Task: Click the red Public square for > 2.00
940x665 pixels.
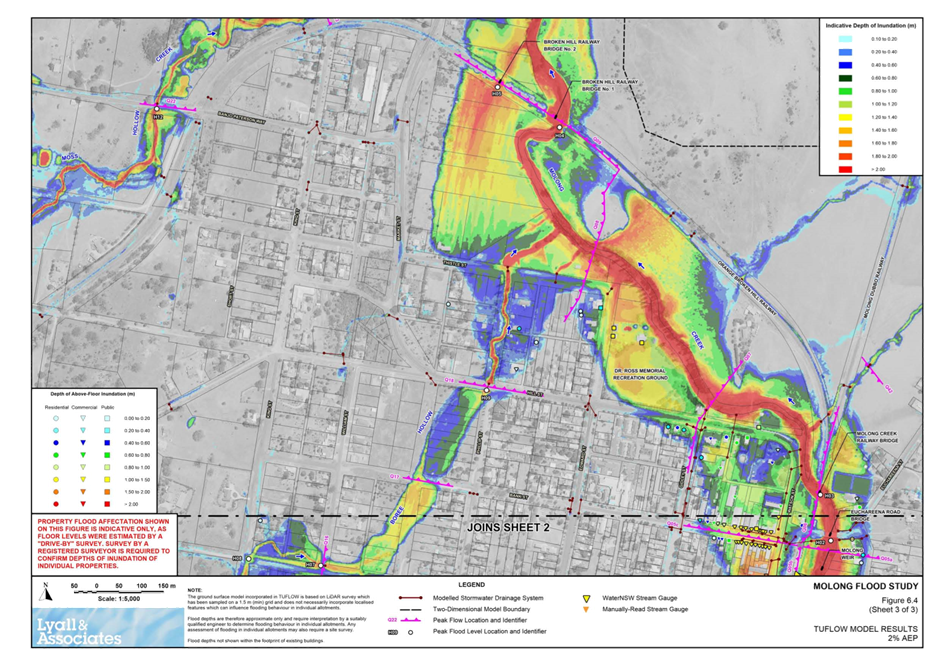Action: point(107,504)
